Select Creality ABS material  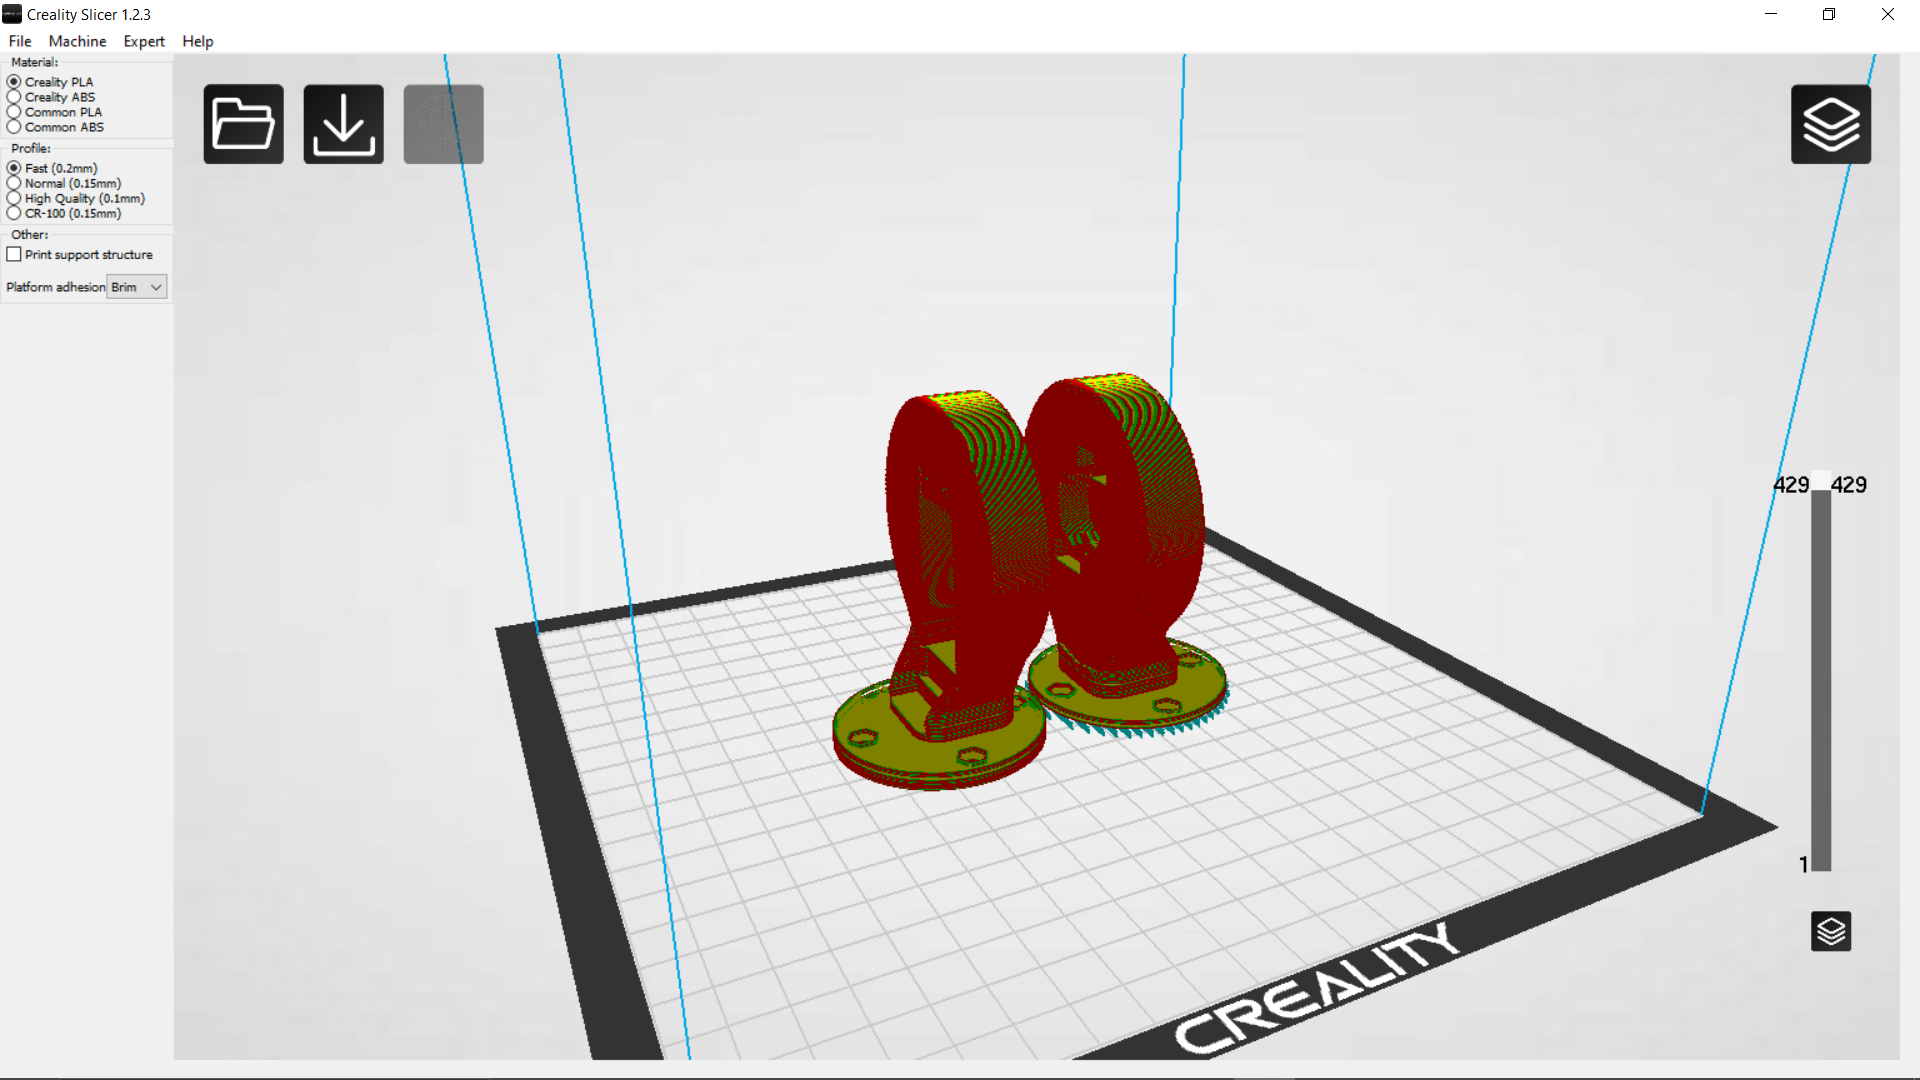(14, 96)
